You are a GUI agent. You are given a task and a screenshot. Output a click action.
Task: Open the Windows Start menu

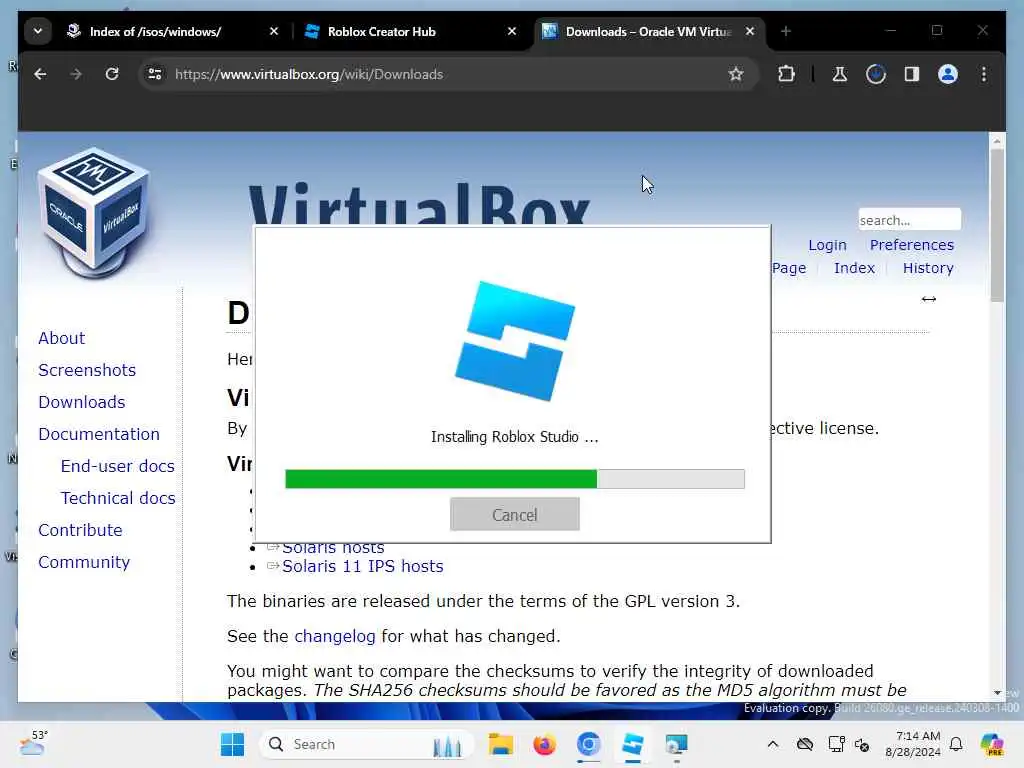click(232, 744)
